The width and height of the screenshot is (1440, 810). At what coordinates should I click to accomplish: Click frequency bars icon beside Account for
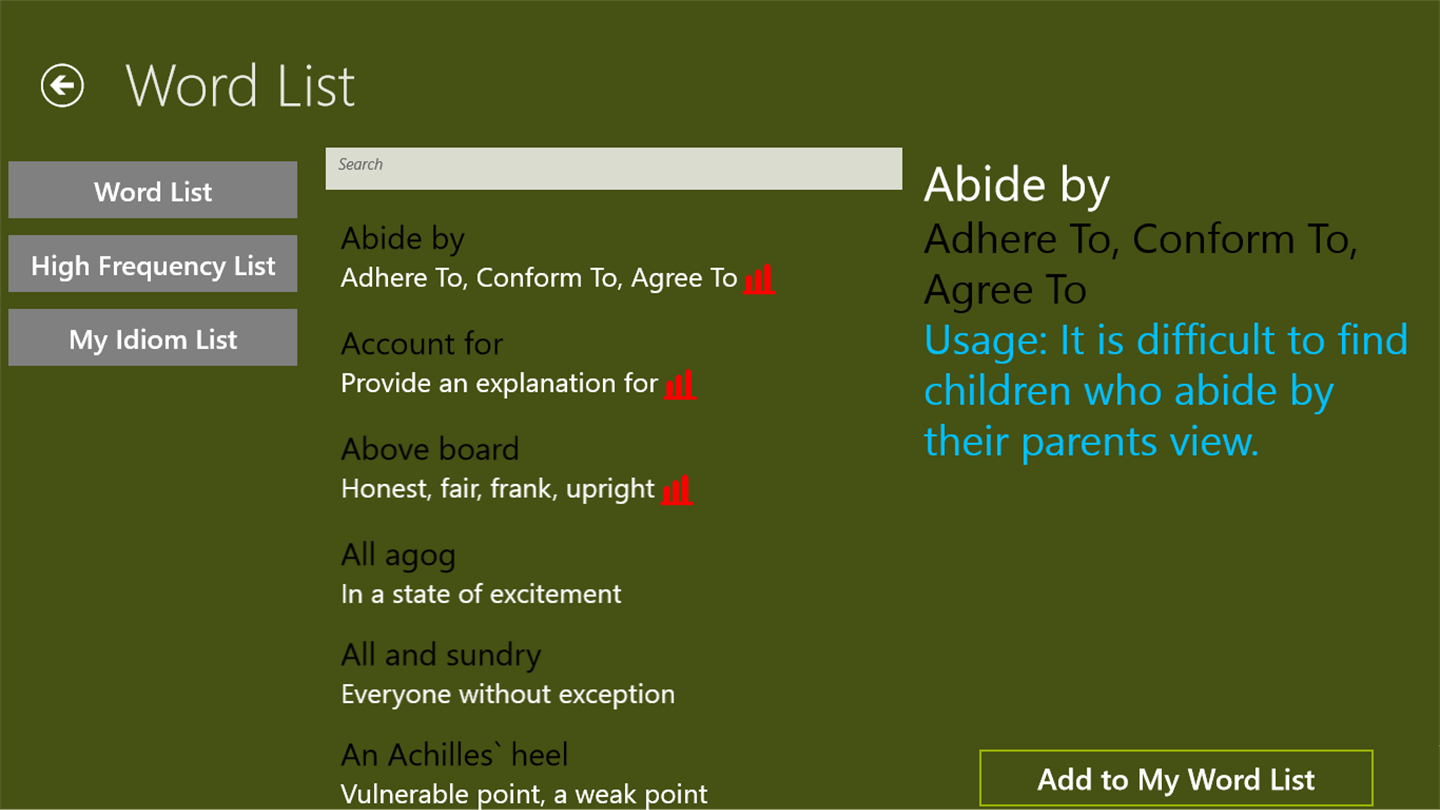680,384
